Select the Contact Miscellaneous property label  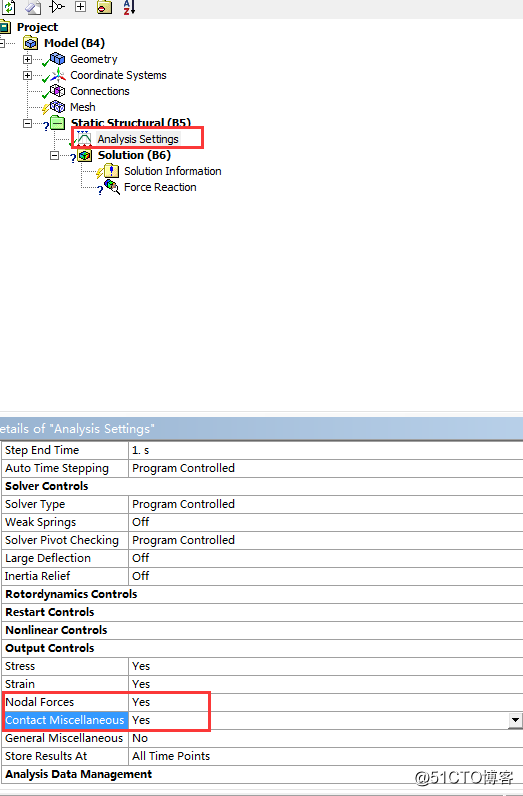(65, 720)
